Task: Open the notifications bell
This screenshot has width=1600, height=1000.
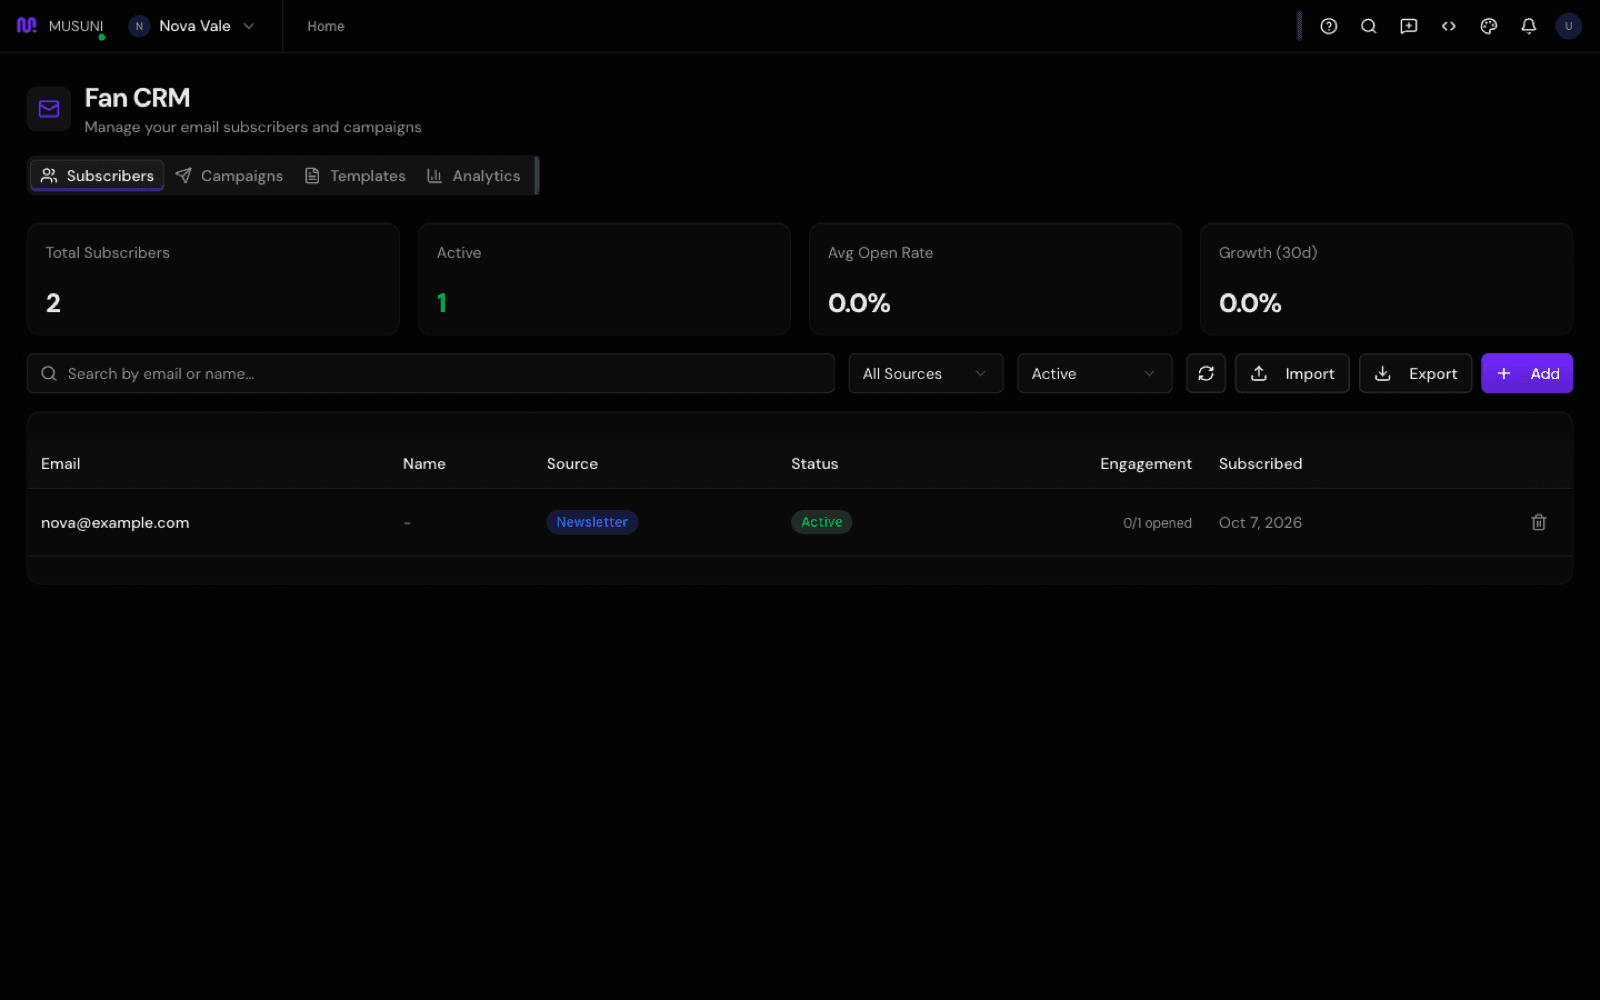Action: click(x=1529, y=26)
